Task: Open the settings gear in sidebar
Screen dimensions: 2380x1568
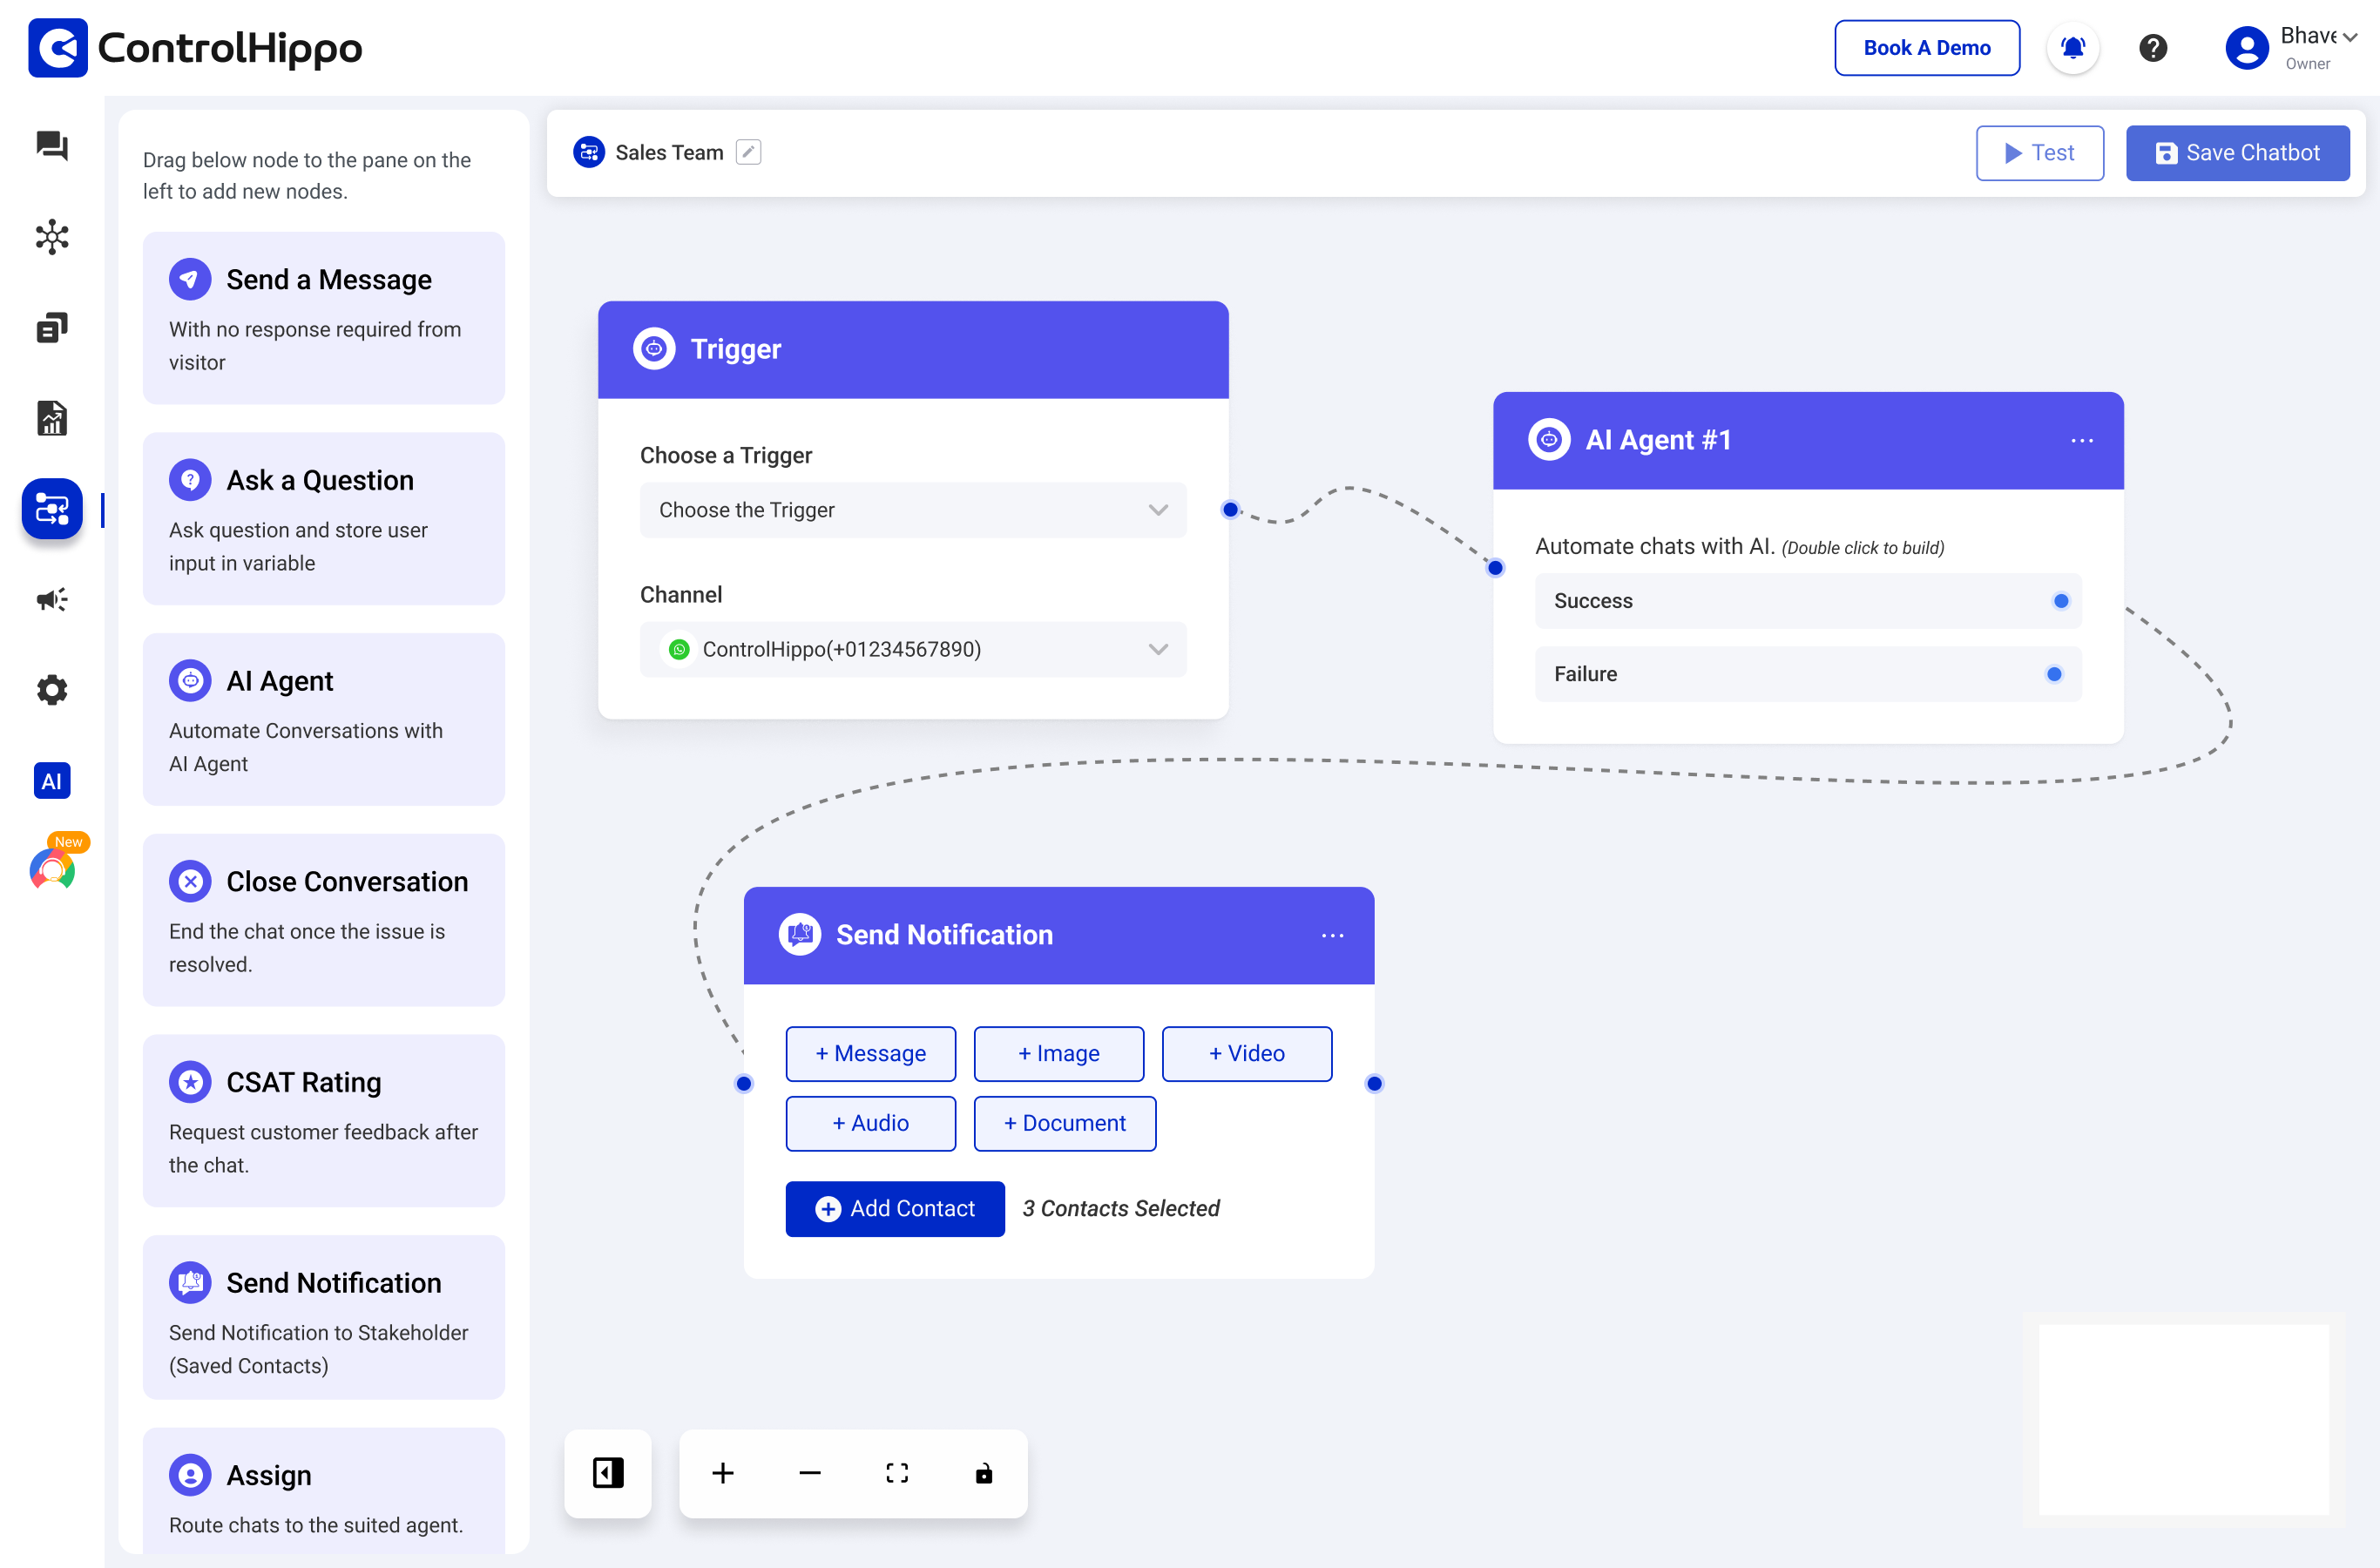Action: pyautogui.click(x=52, y=690)
